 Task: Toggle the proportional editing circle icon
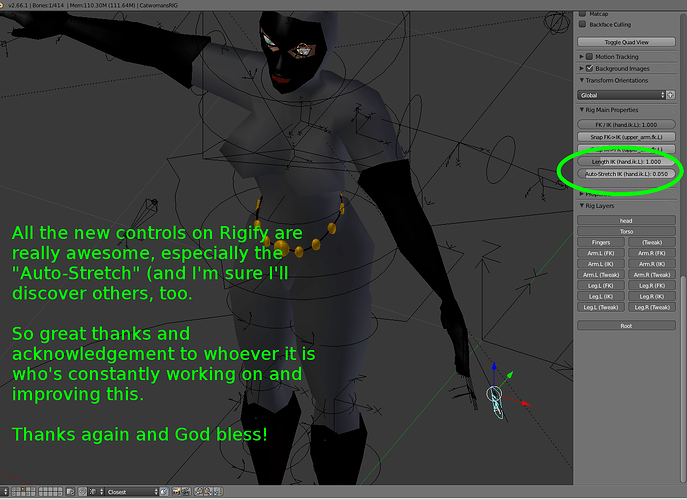[82, 492]
